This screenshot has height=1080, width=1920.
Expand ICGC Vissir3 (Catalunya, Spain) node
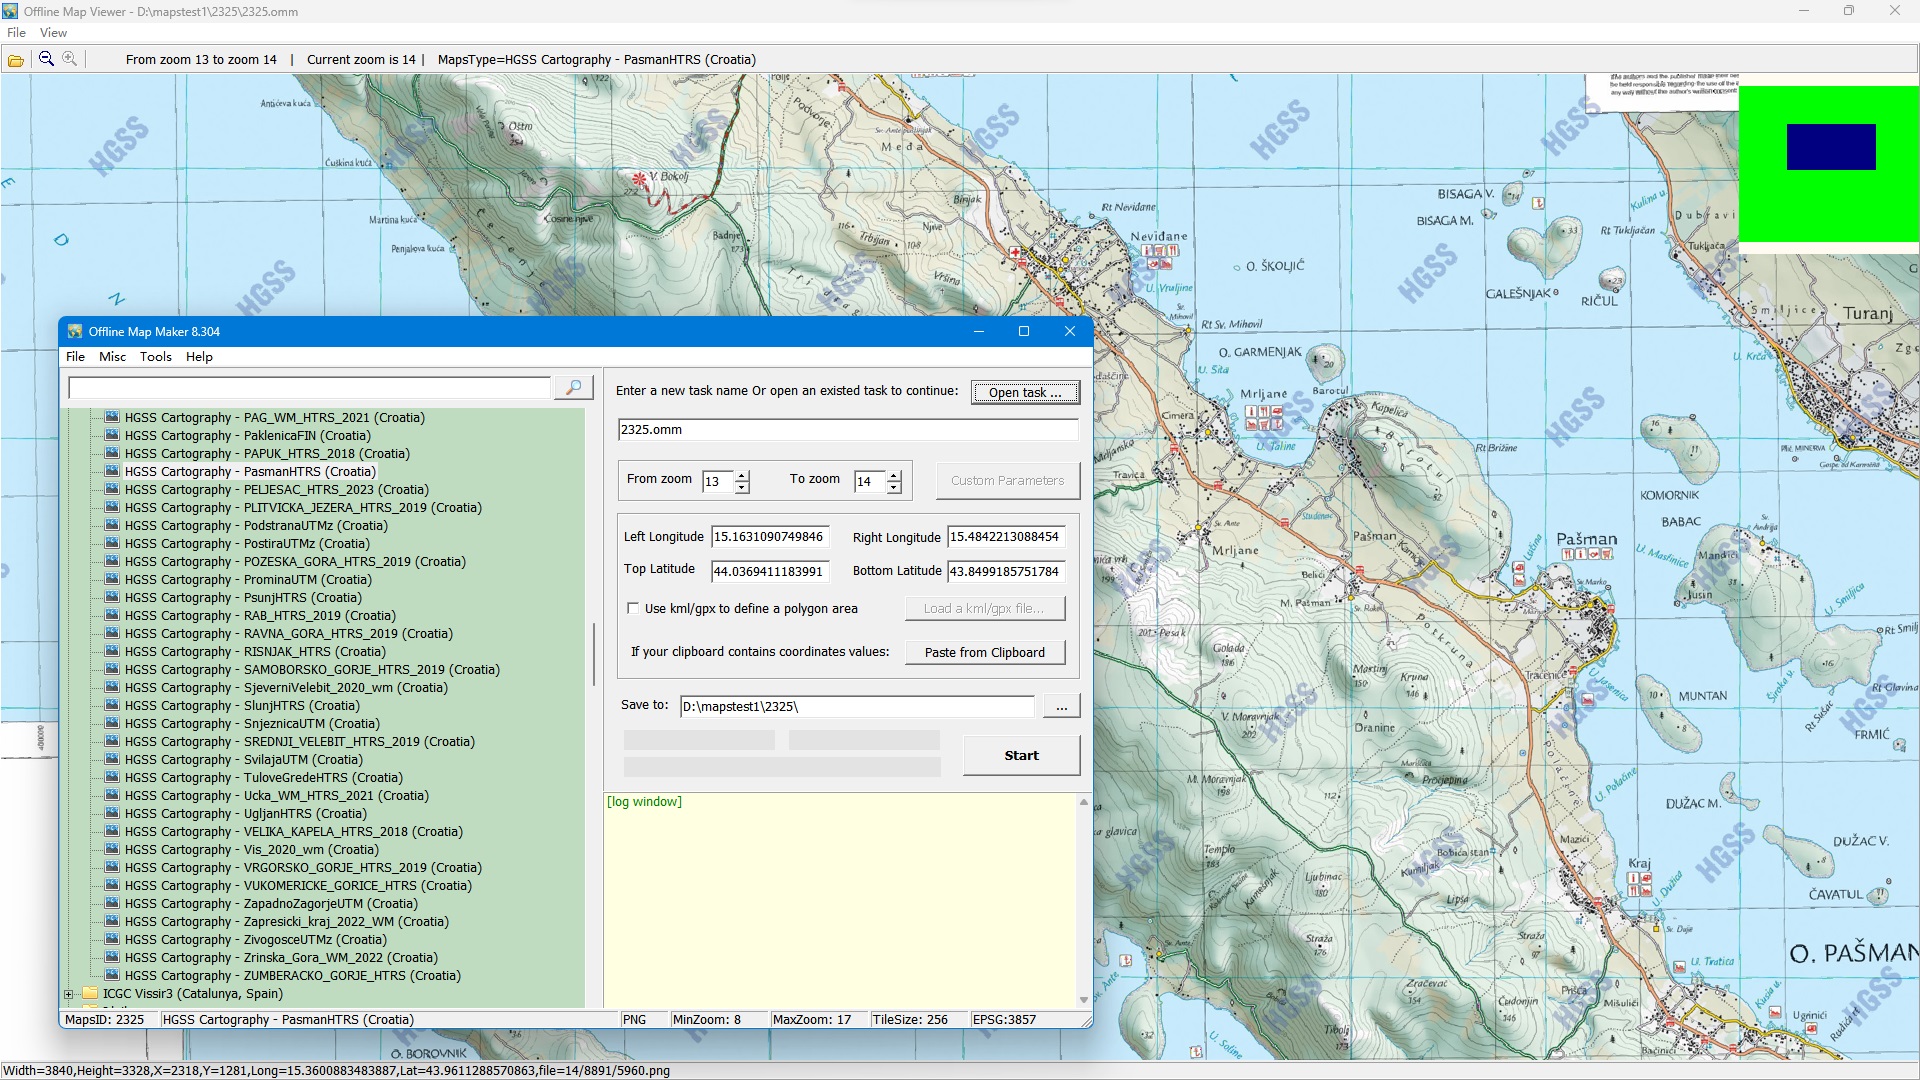[69, 994]
